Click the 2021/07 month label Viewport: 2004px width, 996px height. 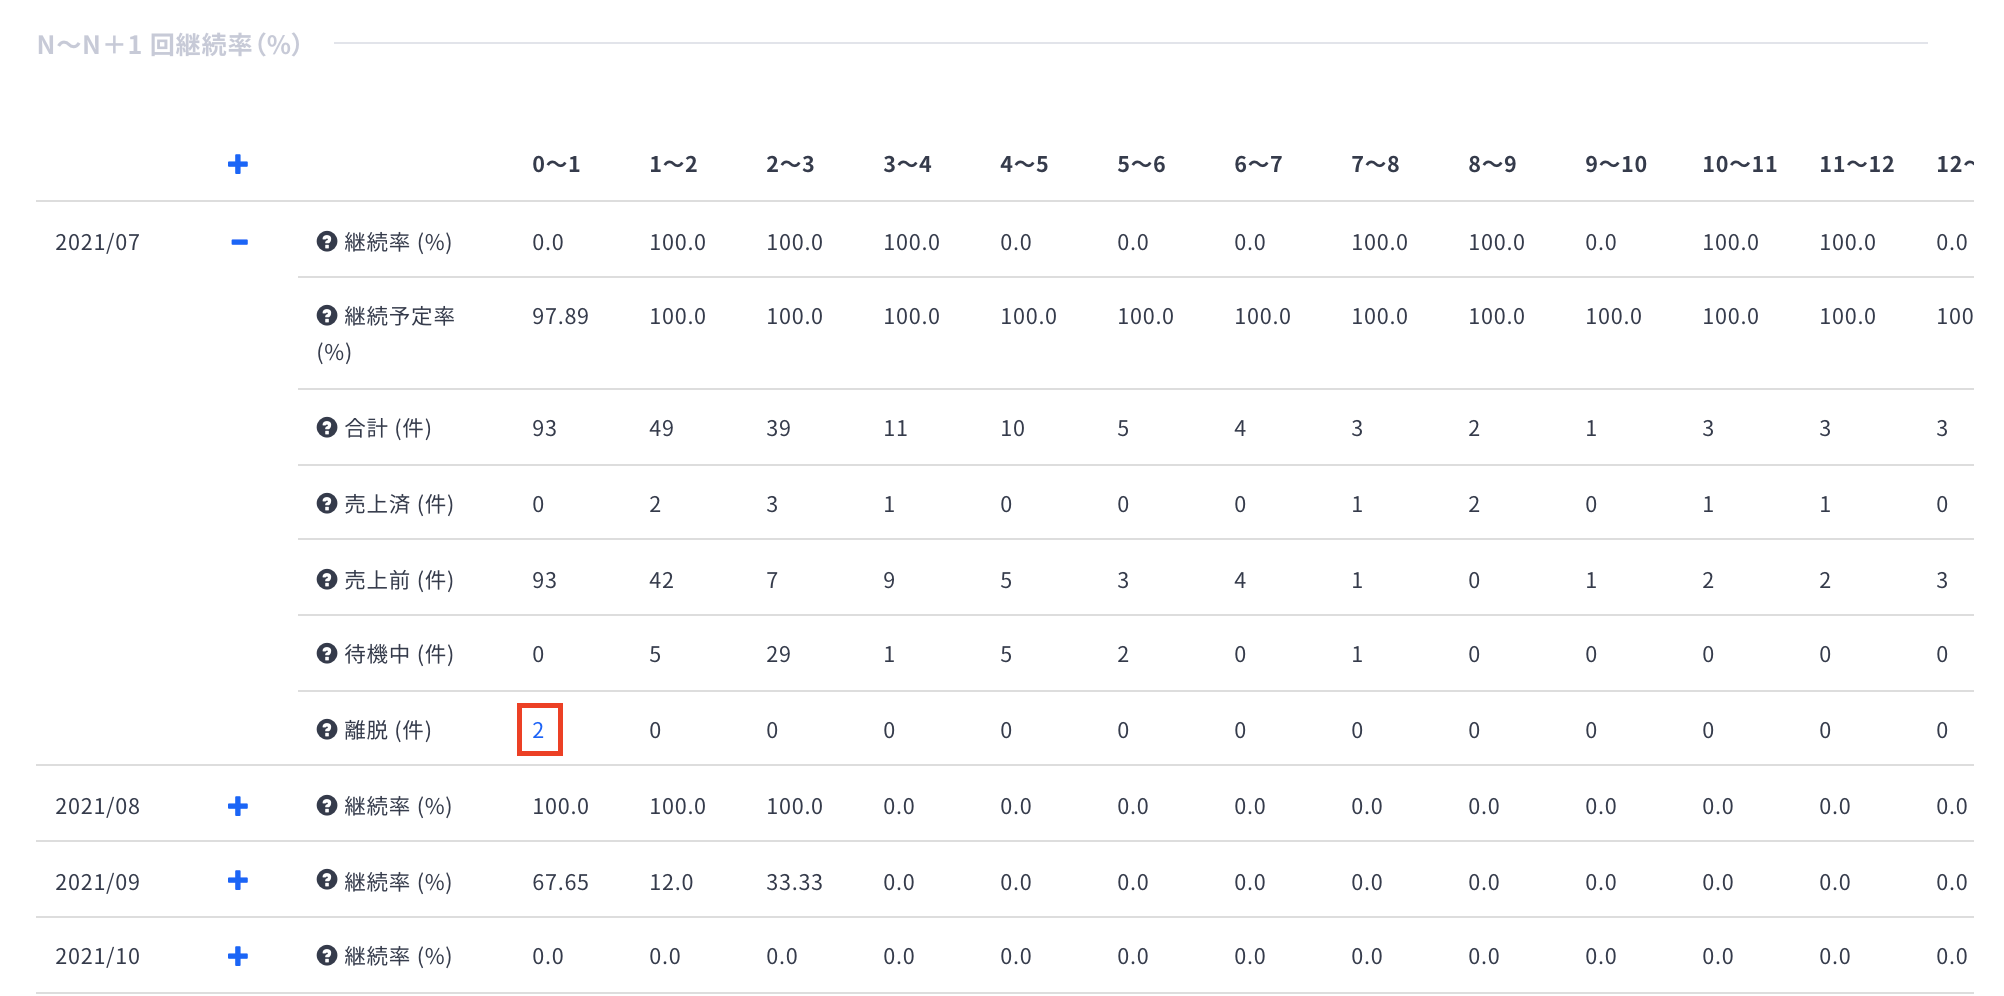(98, 242)
